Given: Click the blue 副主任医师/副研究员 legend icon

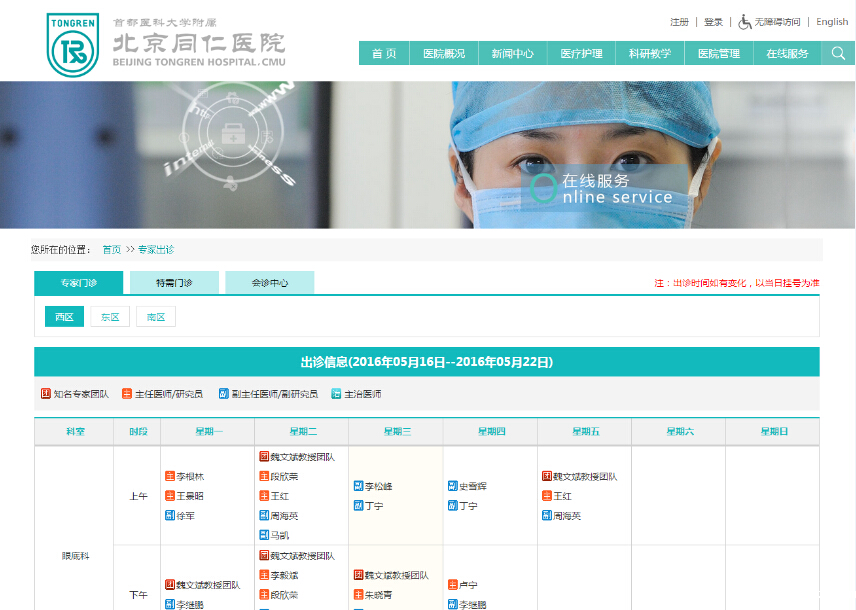Looking at the screenshot, I should 222,393.
